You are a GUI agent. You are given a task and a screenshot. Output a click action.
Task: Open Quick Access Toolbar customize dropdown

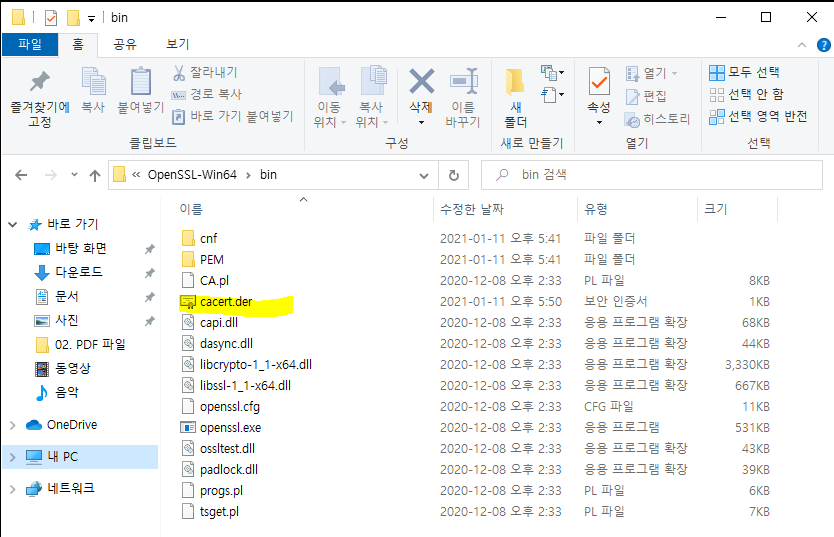tap(91, 19)
